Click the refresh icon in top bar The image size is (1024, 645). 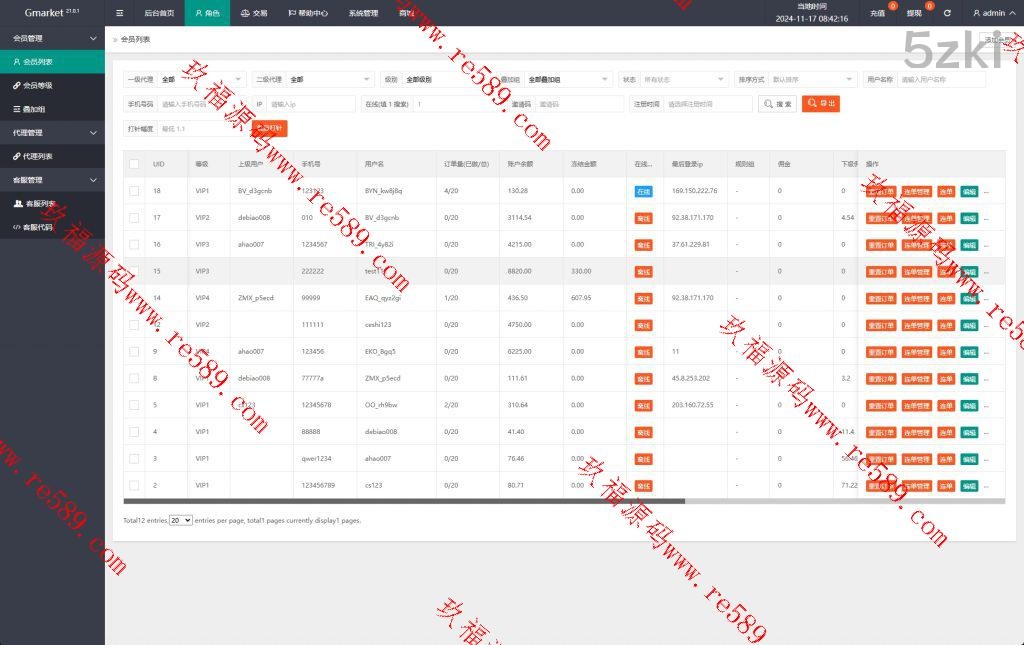click(947, 14)
